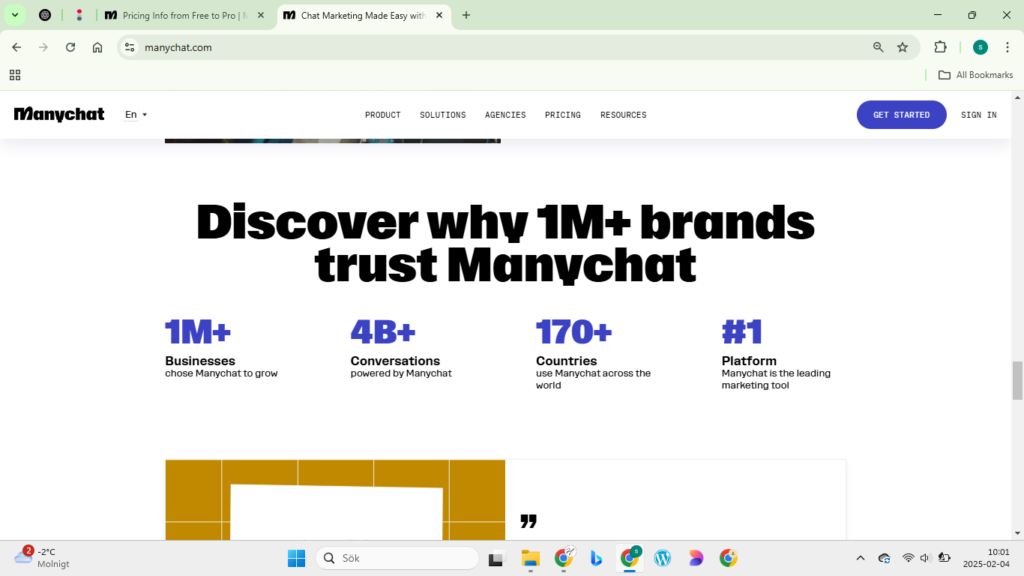Check the battery status icon

(944, 558)
